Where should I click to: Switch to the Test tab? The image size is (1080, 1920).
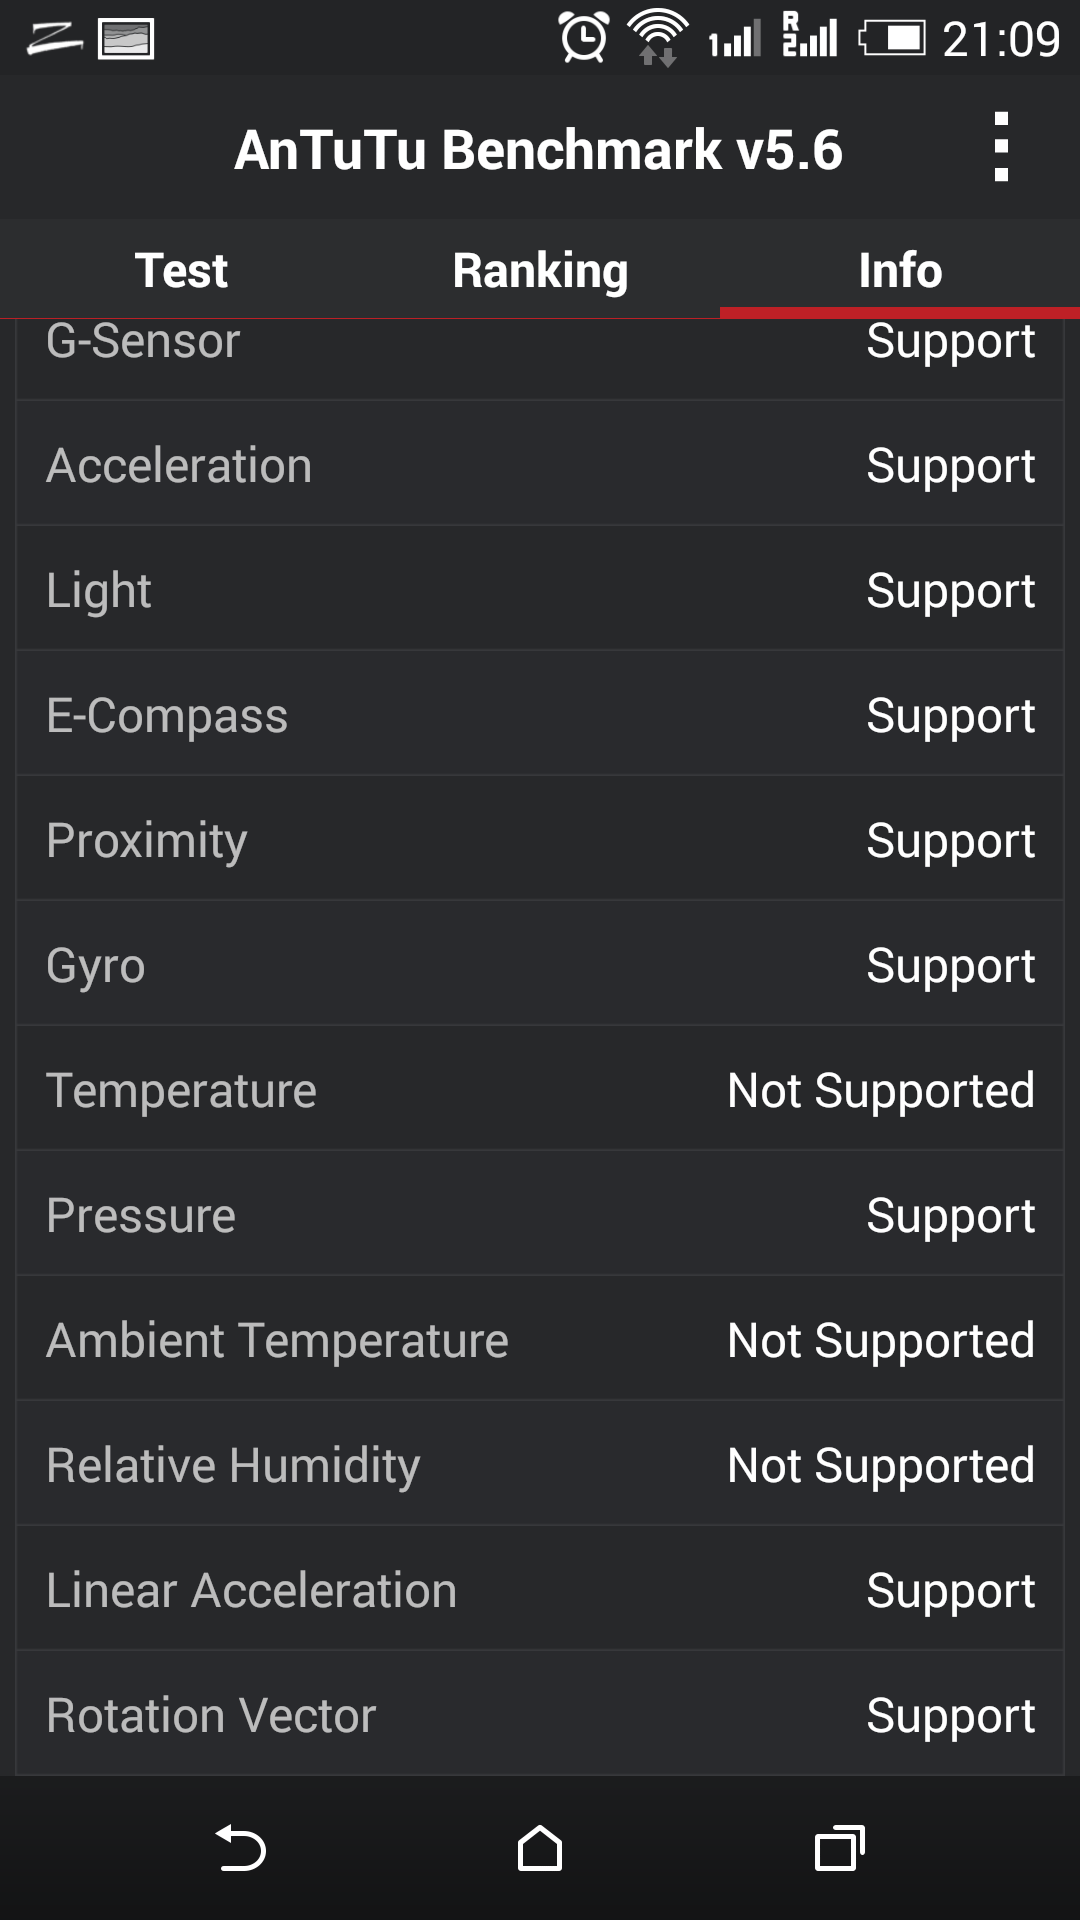pos(181,270)
